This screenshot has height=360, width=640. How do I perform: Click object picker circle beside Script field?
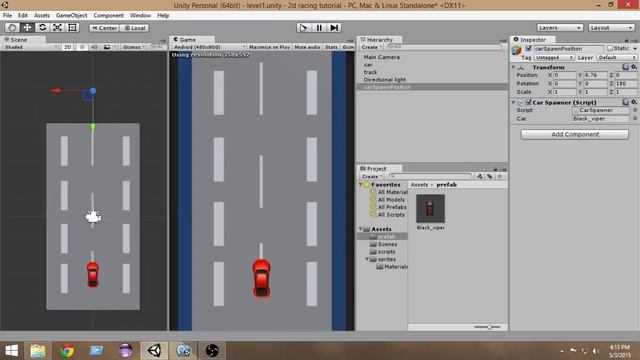tap(635, 110)
